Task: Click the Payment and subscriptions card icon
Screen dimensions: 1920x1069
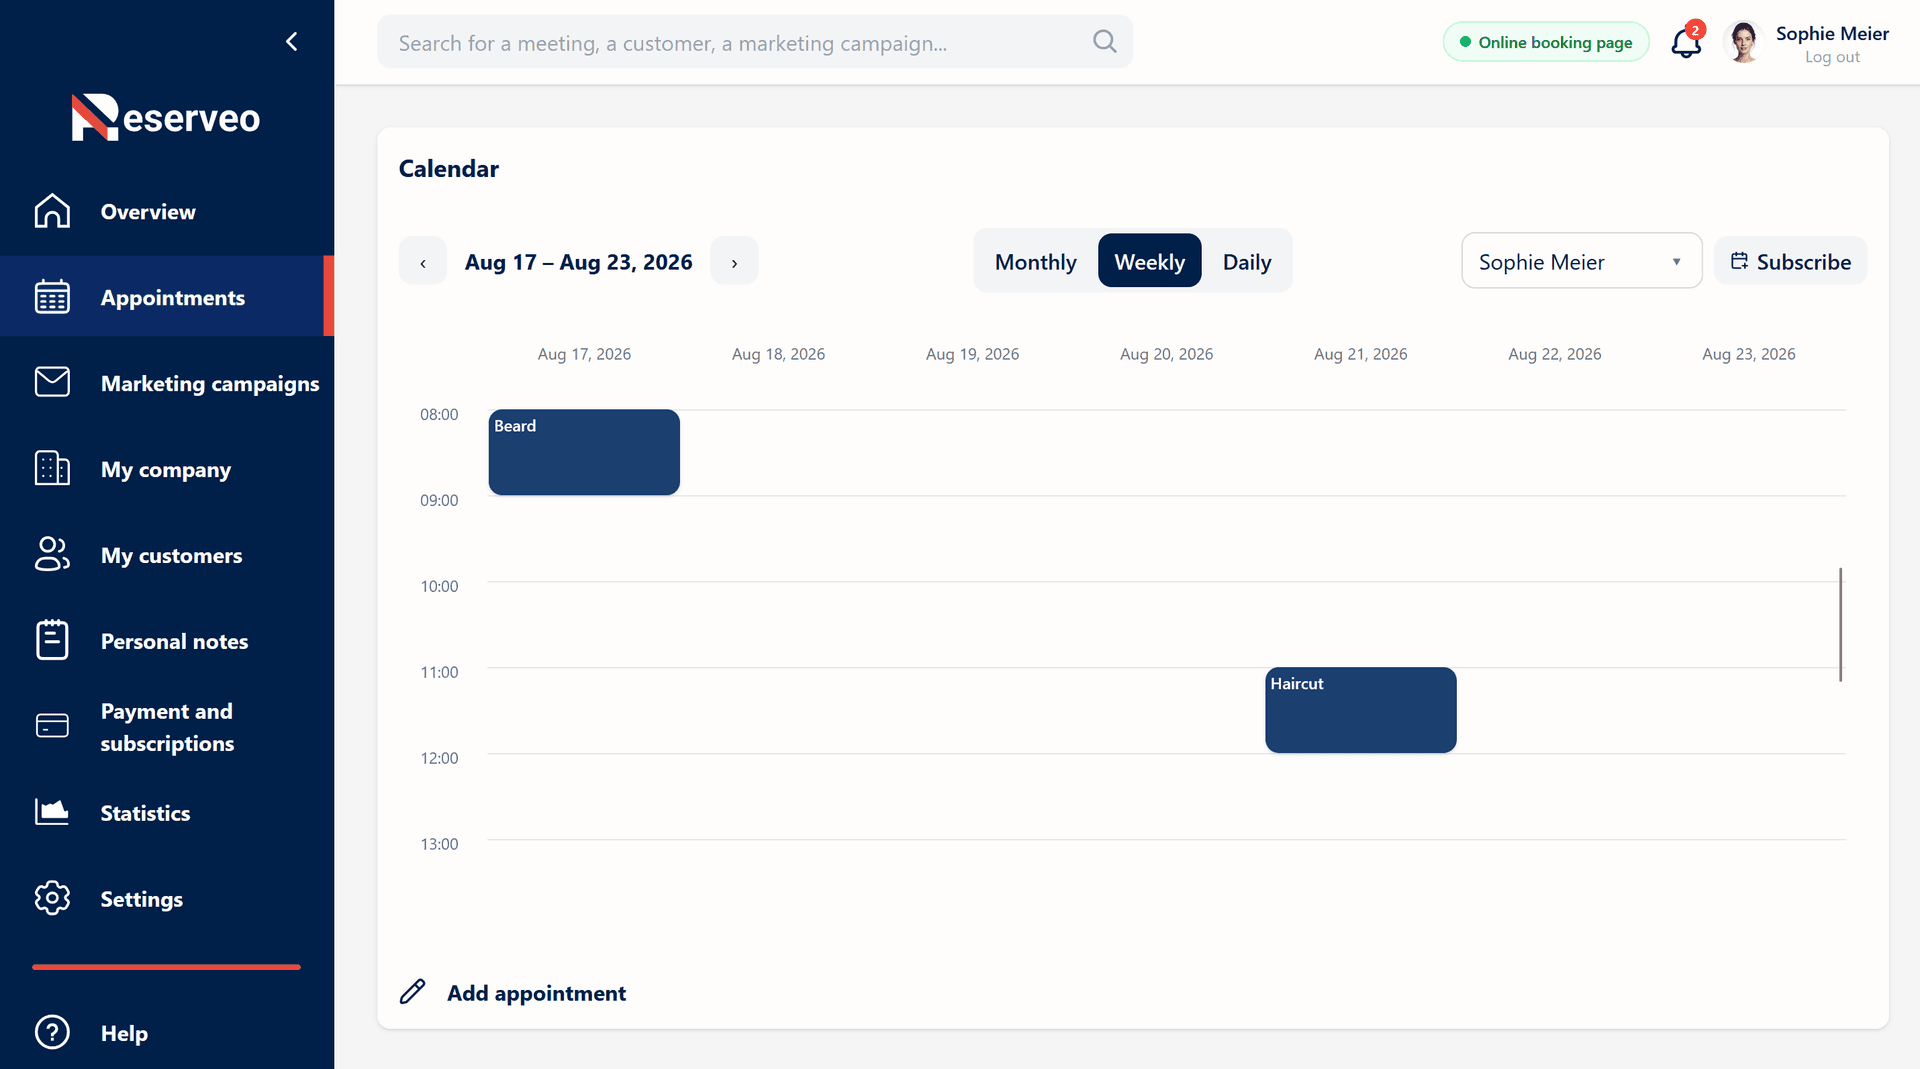Action: point(52,726)
